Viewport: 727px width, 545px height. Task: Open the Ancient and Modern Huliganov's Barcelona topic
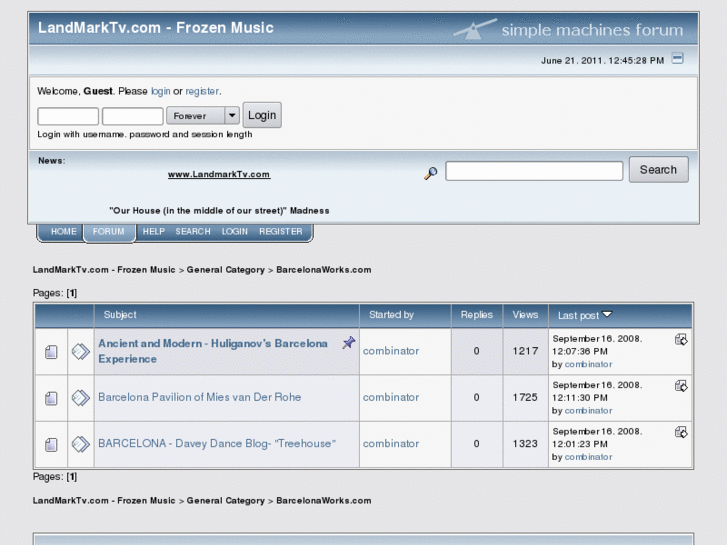213,351
